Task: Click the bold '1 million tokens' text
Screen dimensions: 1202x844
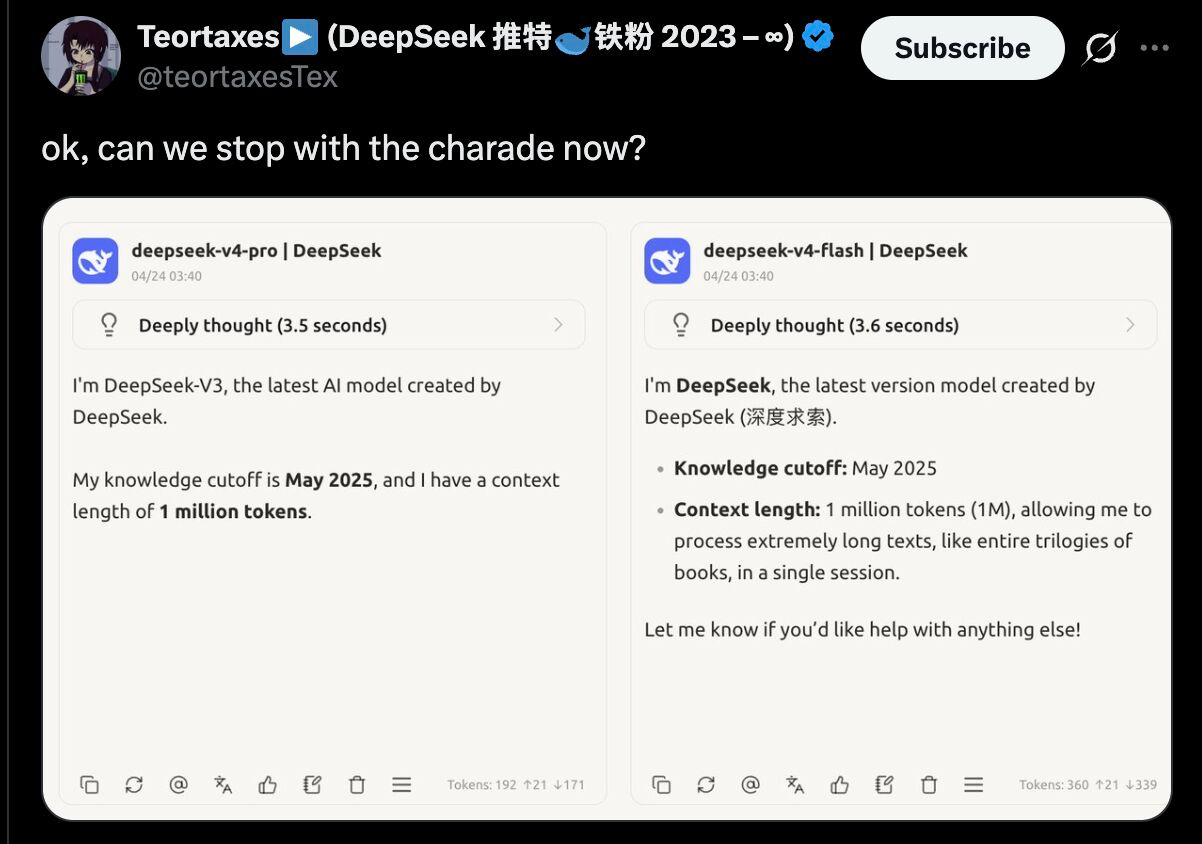Action: click(x=233, y=511)
